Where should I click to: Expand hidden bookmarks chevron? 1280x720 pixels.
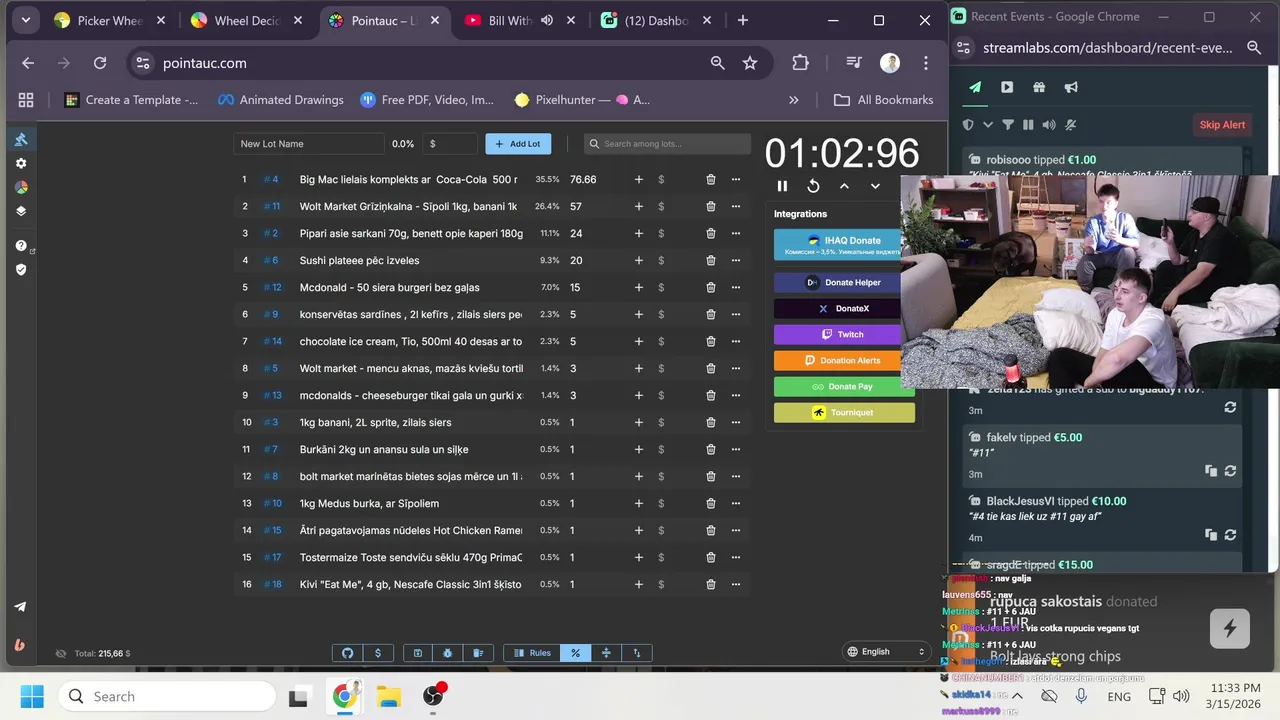click(x=794, y=100)
